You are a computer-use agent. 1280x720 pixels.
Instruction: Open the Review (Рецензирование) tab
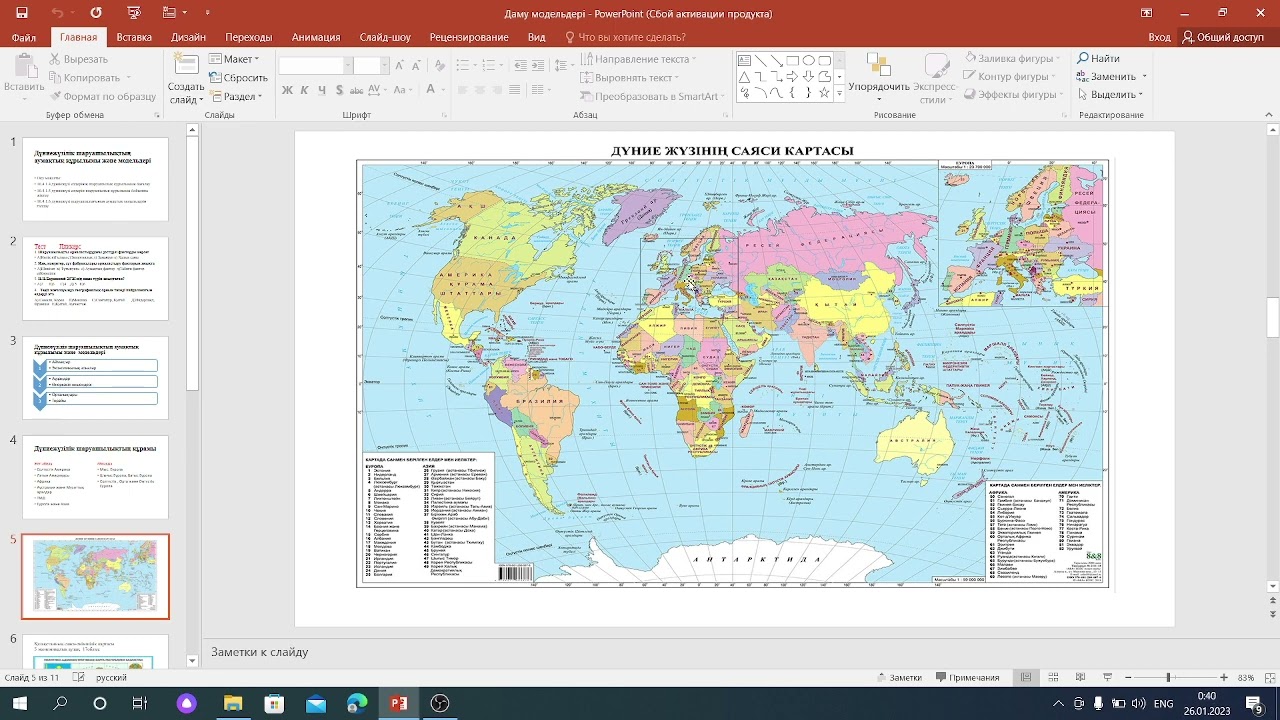tap(469, 37)
